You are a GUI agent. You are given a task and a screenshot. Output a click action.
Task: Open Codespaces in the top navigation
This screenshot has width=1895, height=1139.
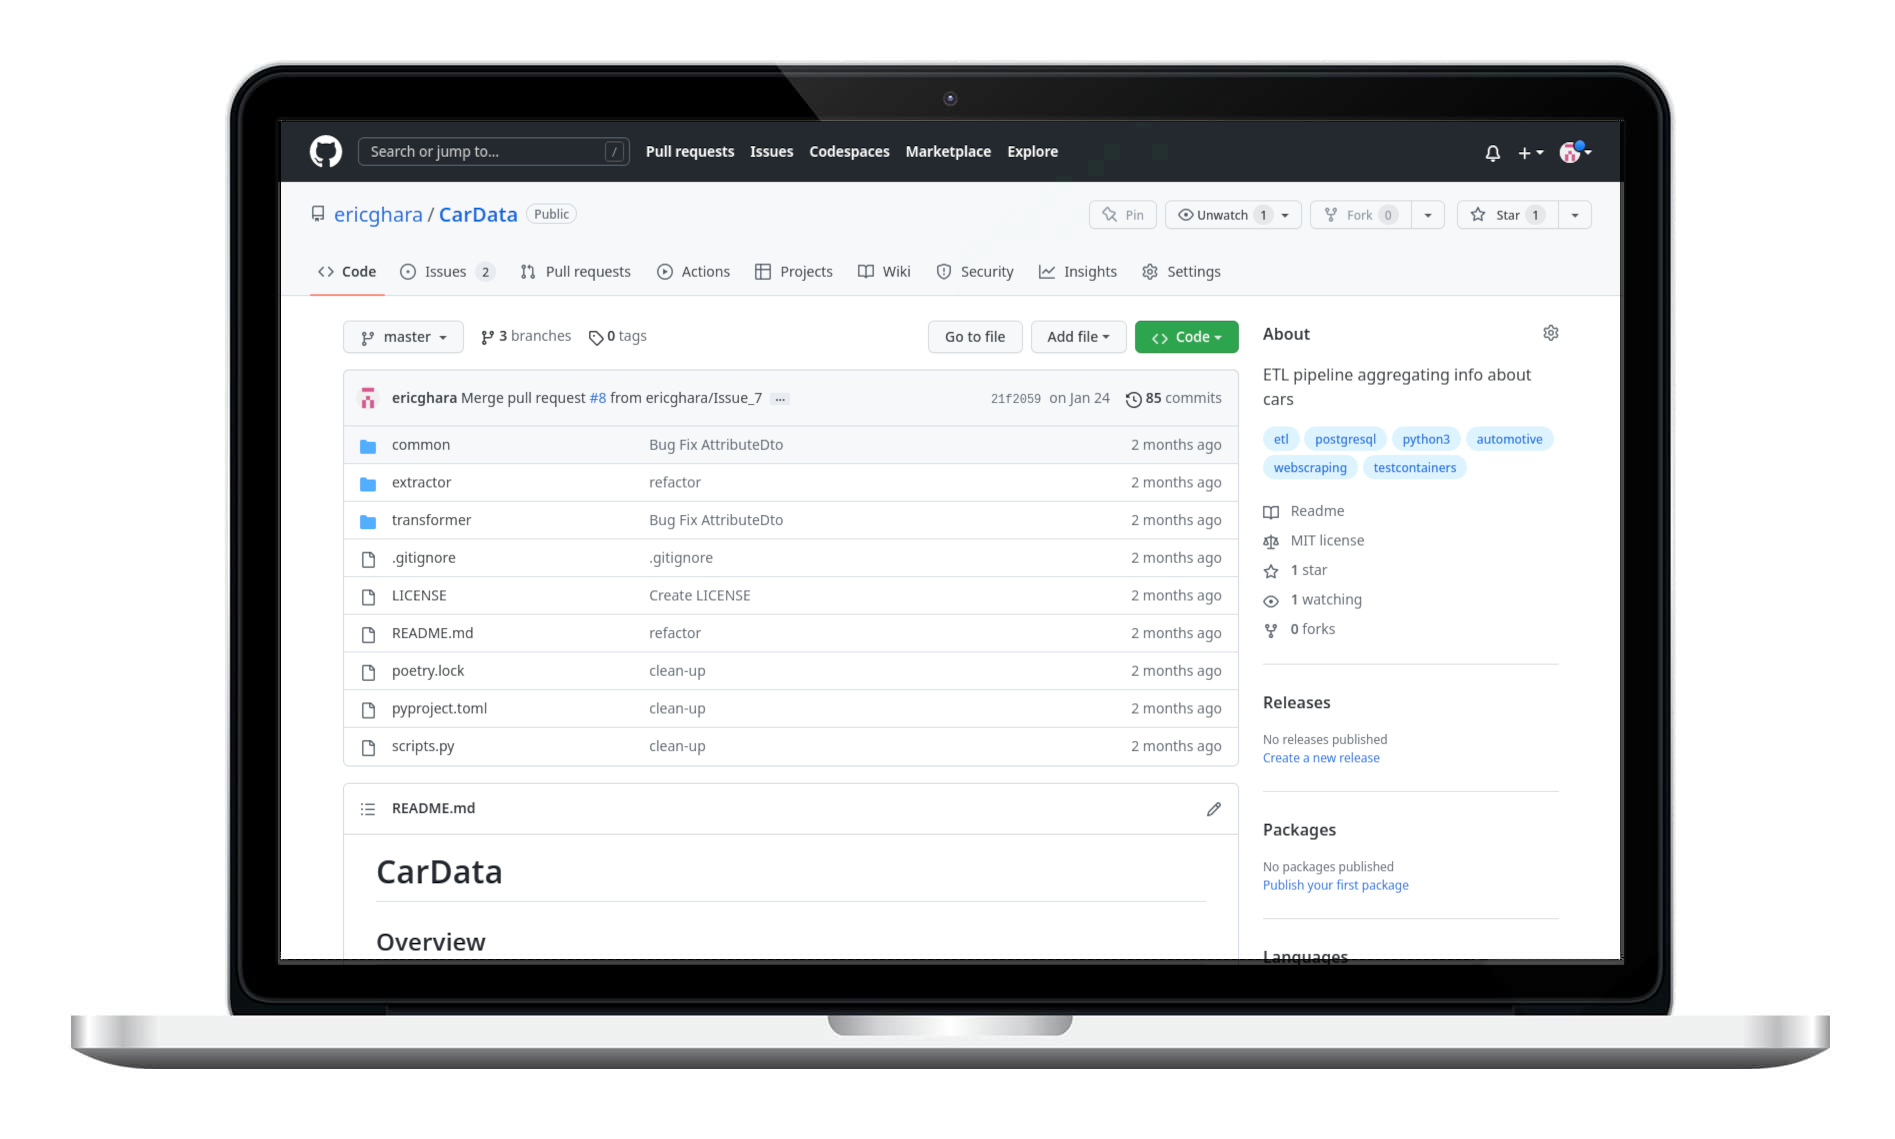tap(849, 152)
